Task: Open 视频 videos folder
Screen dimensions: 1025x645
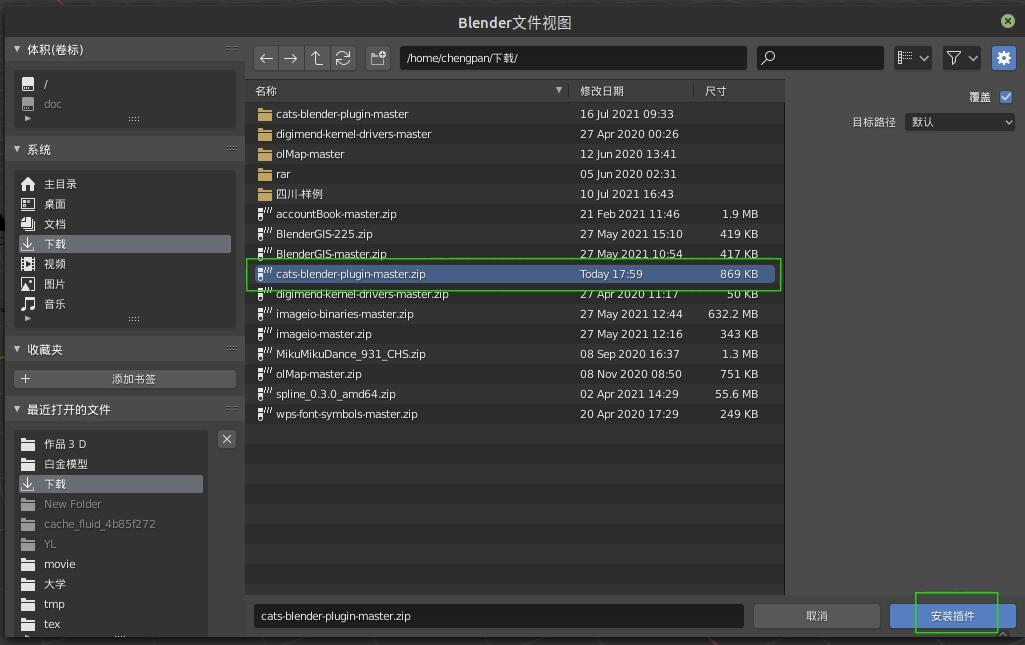Action: tap(125, 264)
